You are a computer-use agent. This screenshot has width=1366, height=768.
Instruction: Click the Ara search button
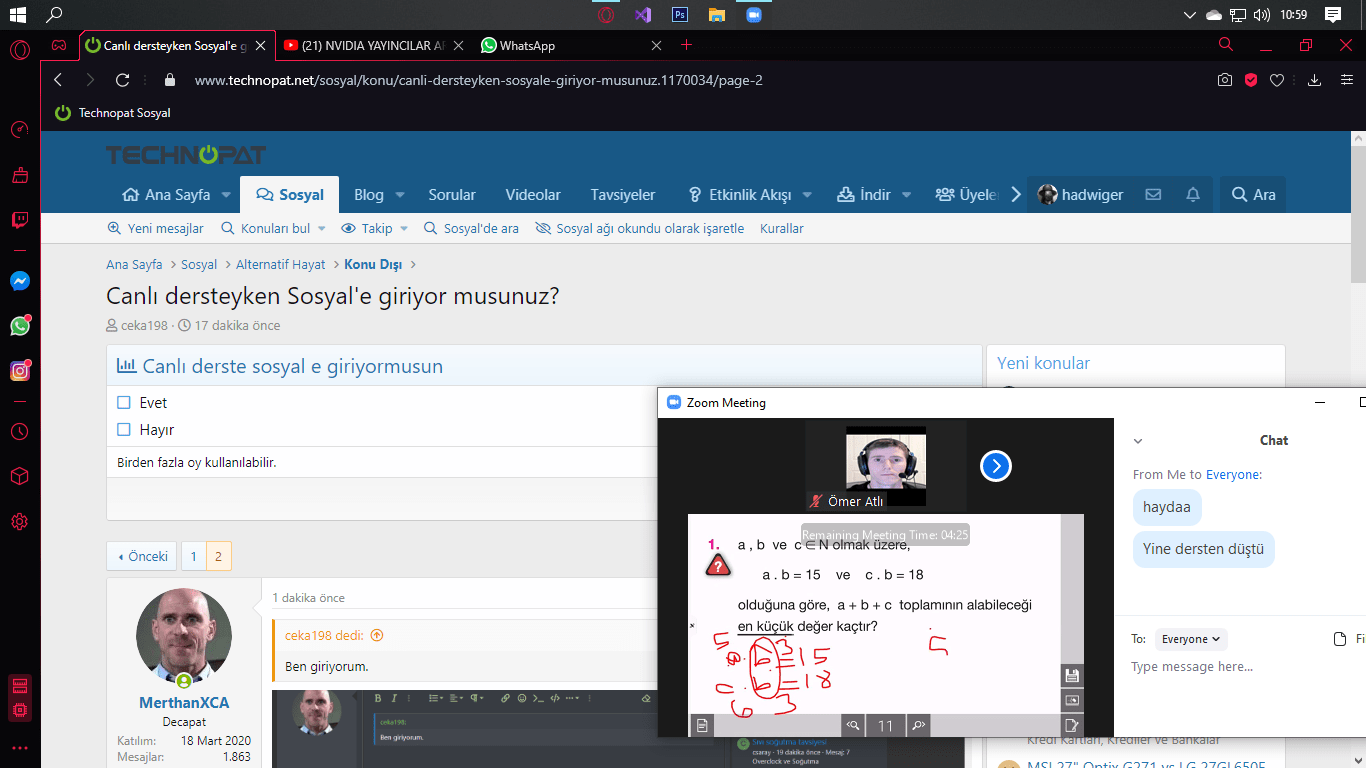click(x=1253, y=195)
